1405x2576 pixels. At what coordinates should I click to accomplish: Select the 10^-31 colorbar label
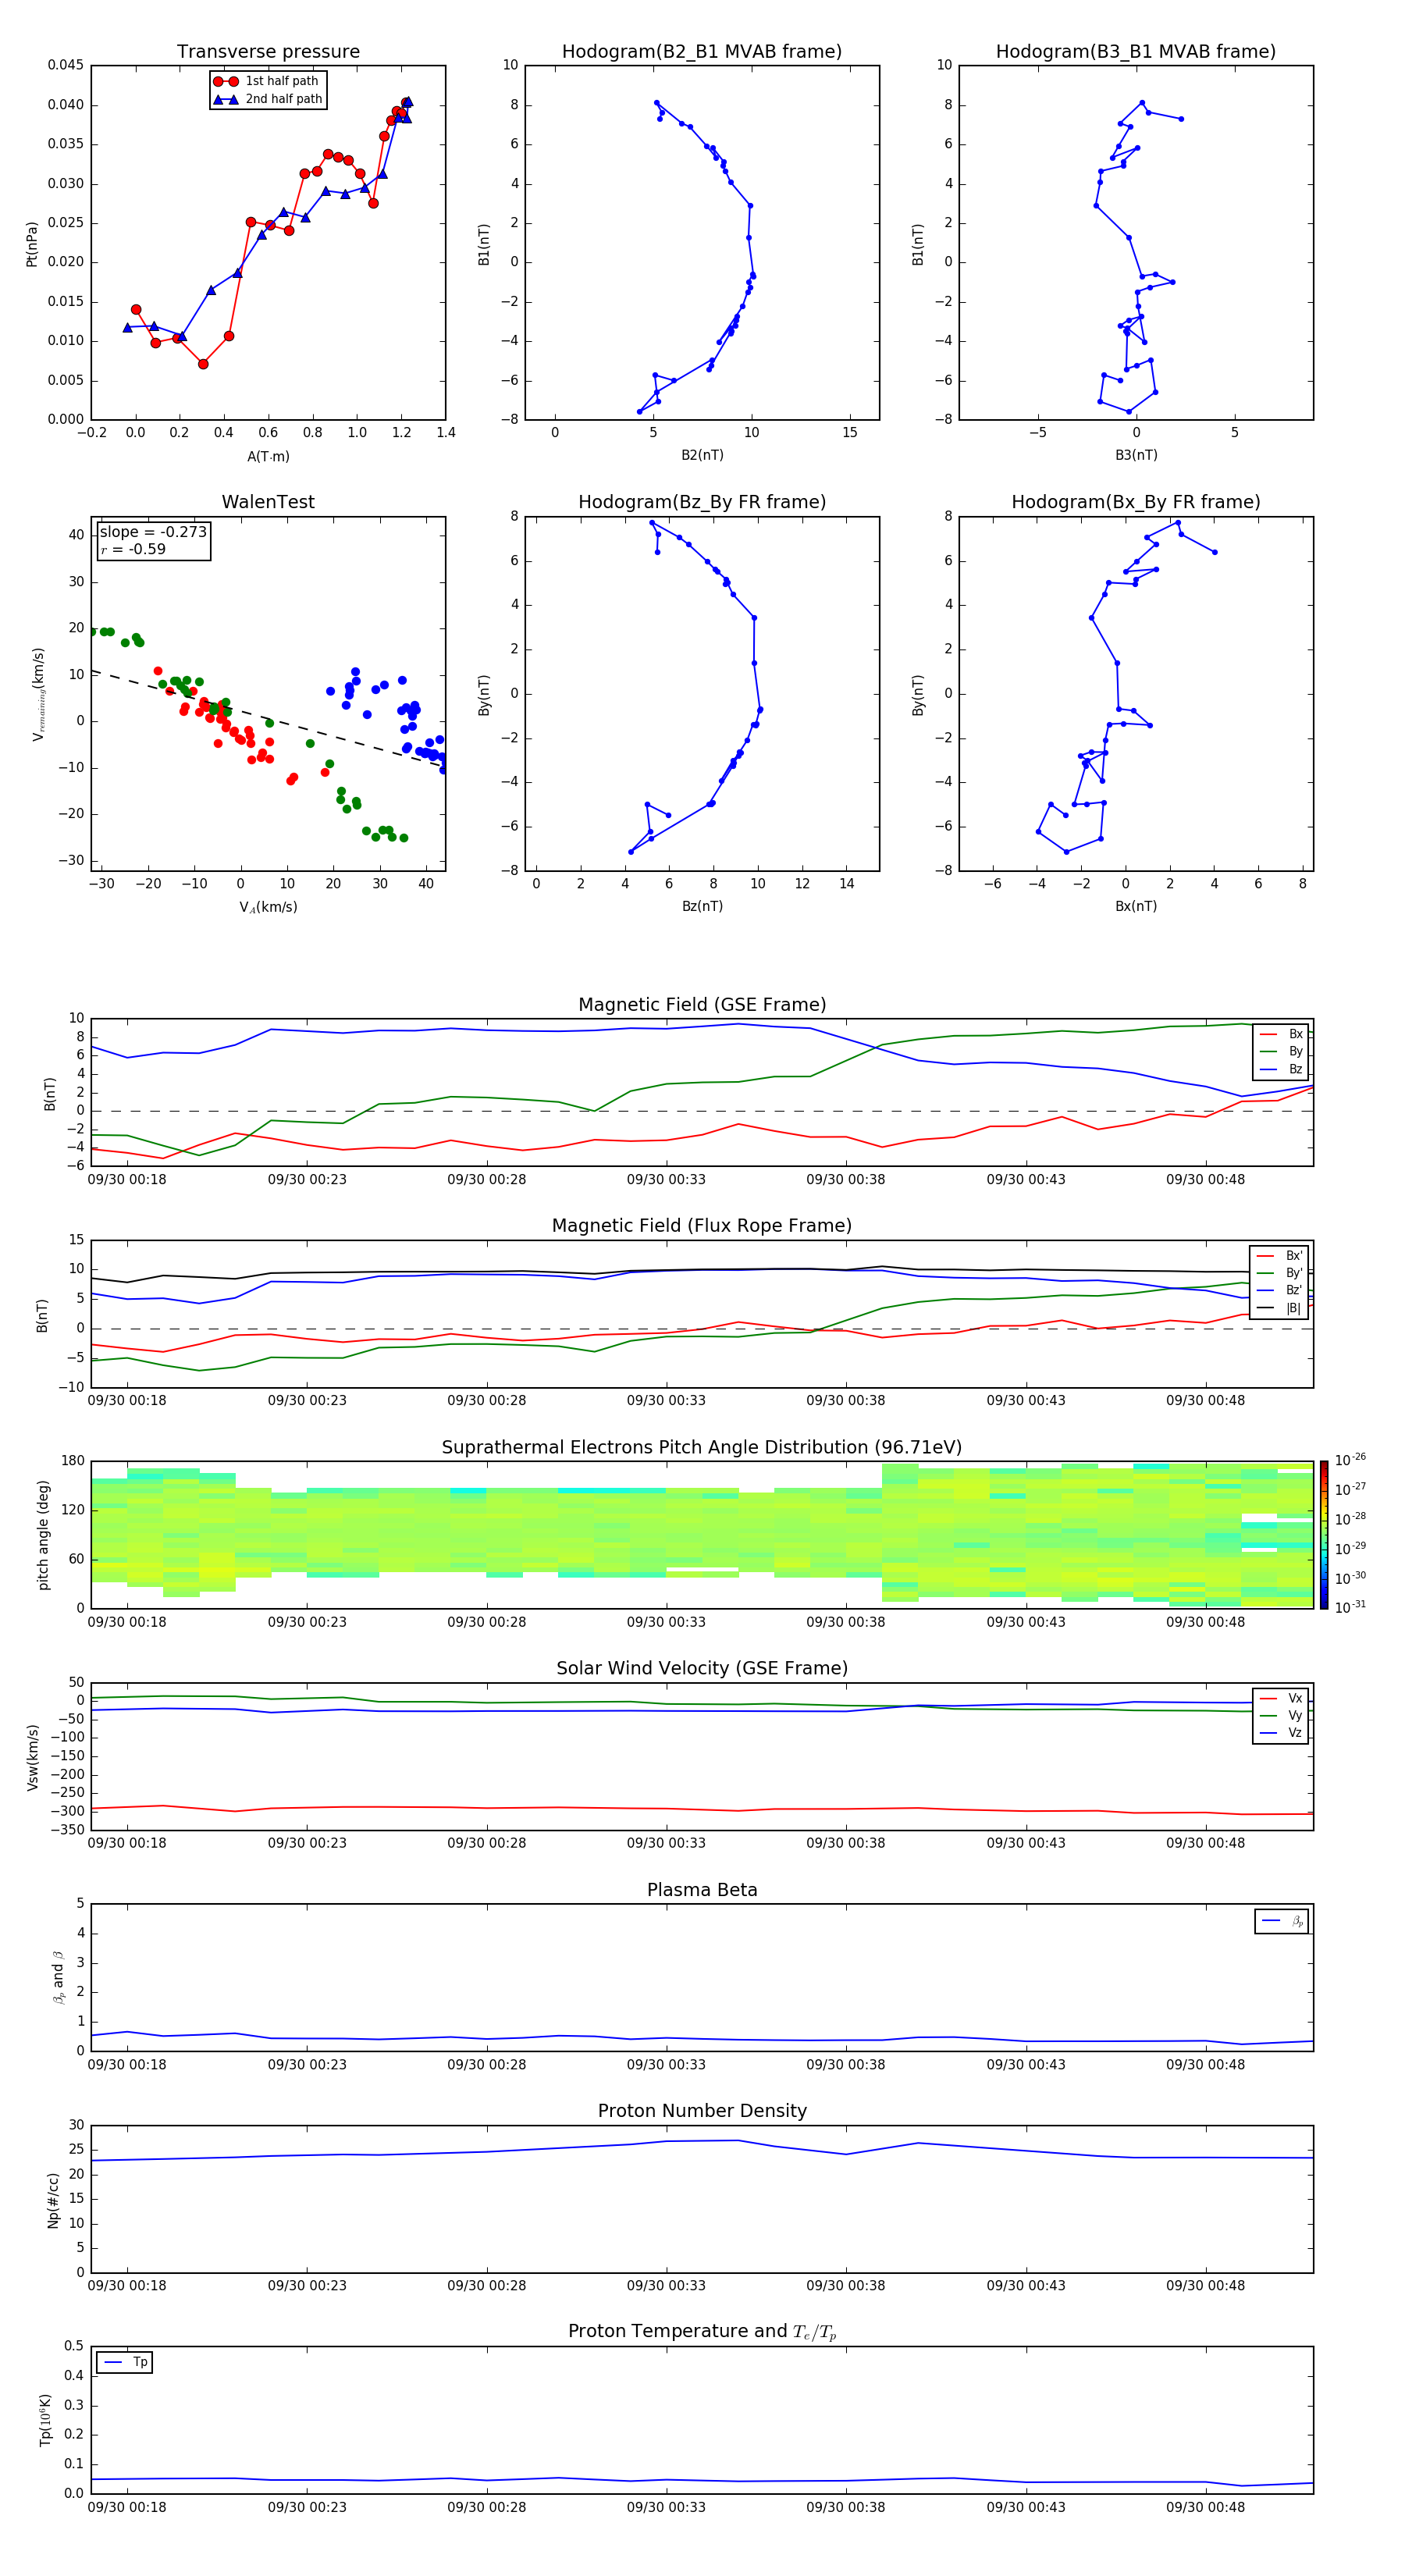1350,1607
